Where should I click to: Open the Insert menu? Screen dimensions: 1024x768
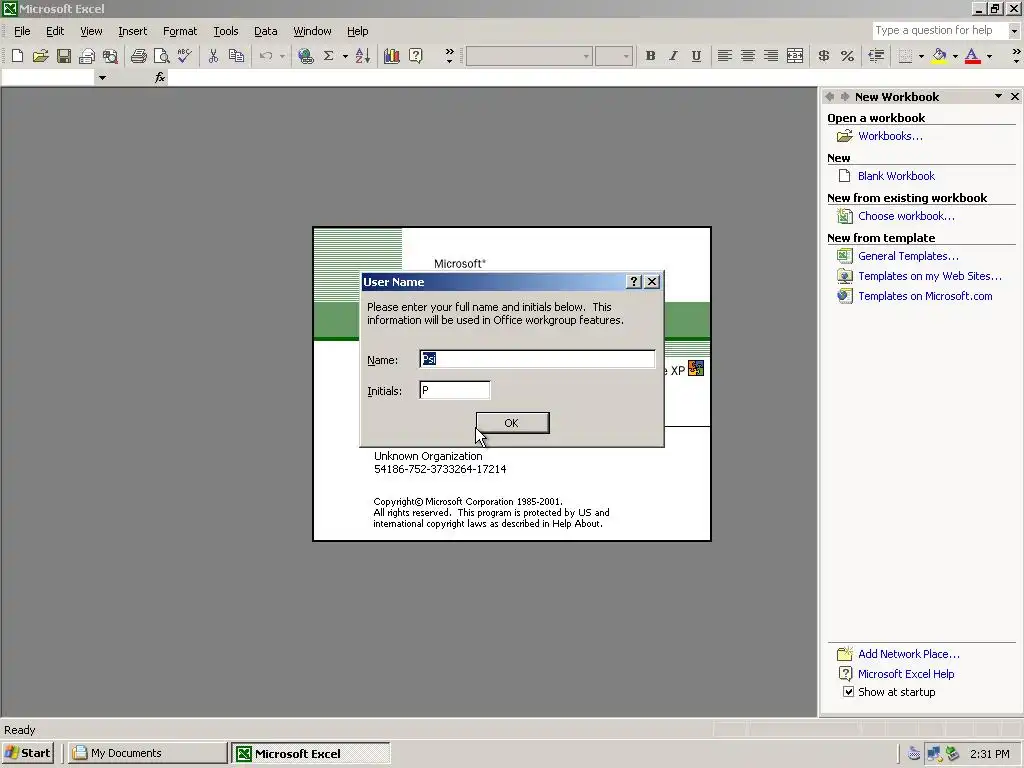point(133,31)
